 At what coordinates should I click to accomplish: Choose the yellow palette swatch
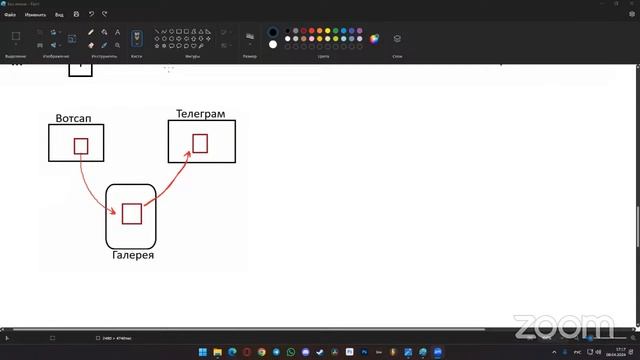(x=328, y=31)
